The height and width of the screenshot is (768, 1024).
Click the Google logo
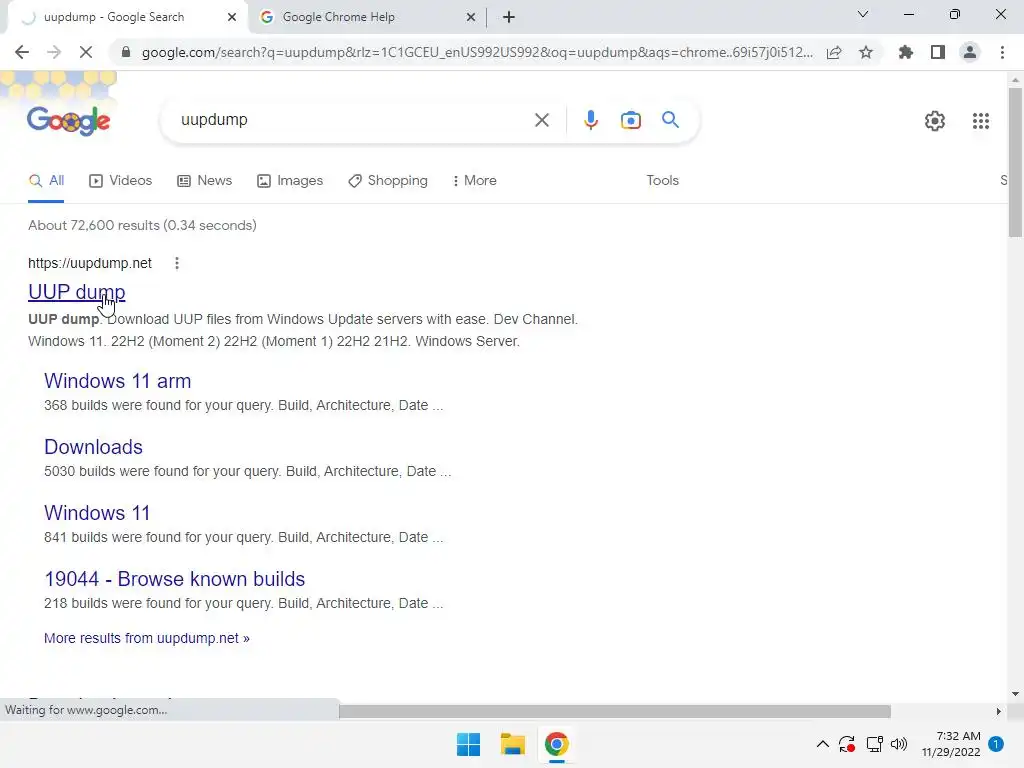[69, 120]
